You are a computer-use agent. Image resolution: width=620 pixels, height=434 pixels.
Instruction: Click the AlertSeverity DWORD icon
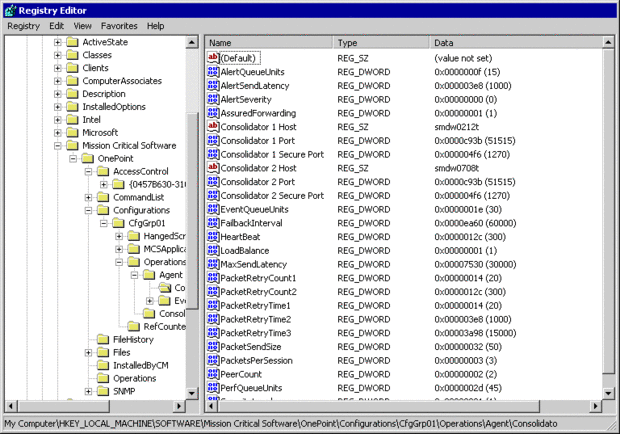point(213,99)
